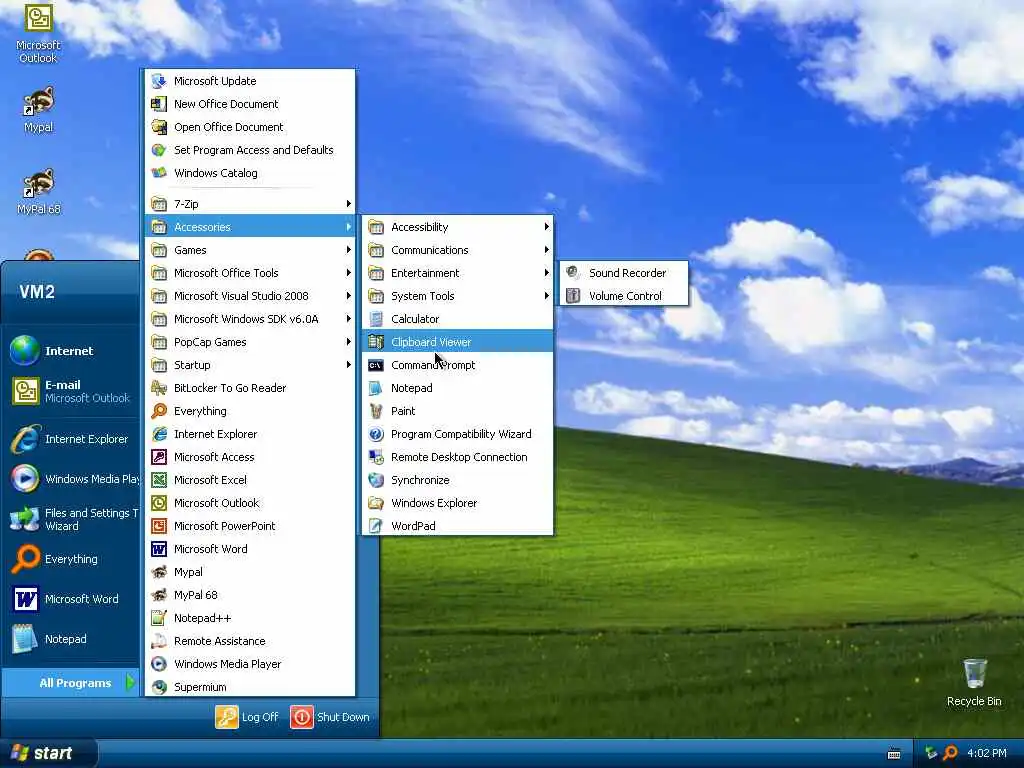Click the Shut Down button
Image resolution: width=1024 pixels, height=768 pixels.
tap(330, 717)
